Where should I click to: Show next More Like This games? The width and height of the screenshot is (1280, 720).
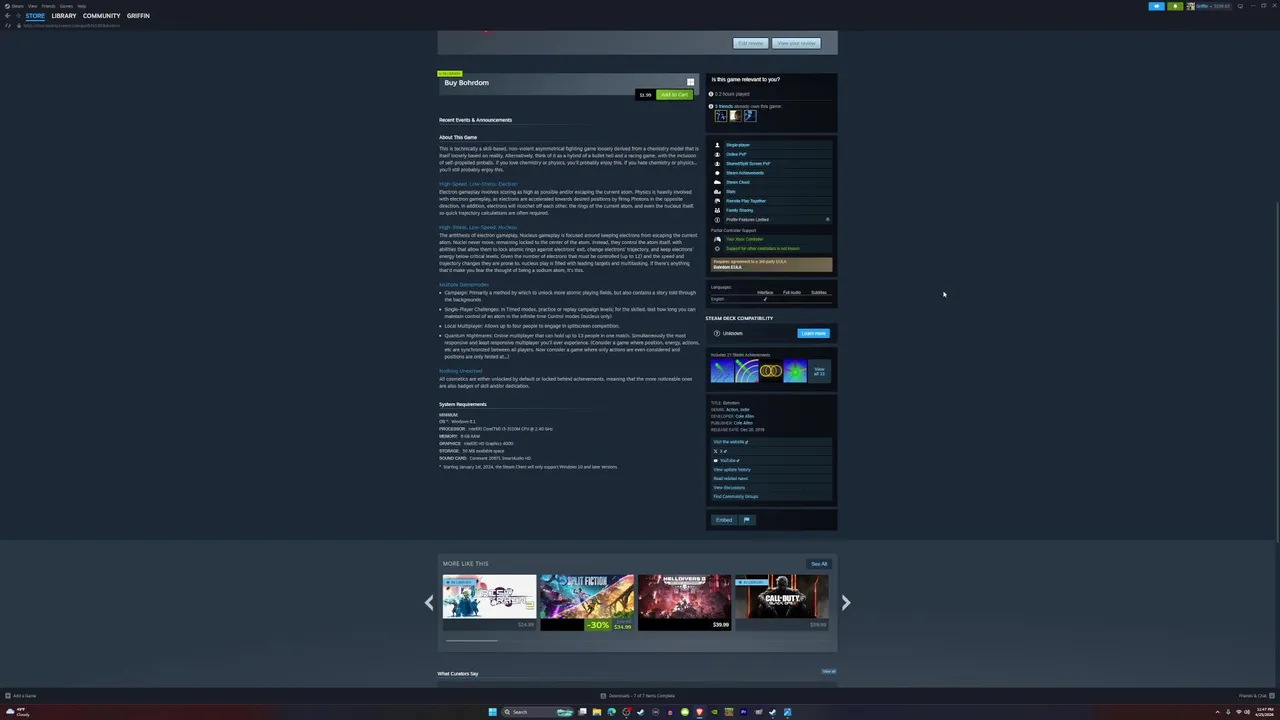[846, 602]
